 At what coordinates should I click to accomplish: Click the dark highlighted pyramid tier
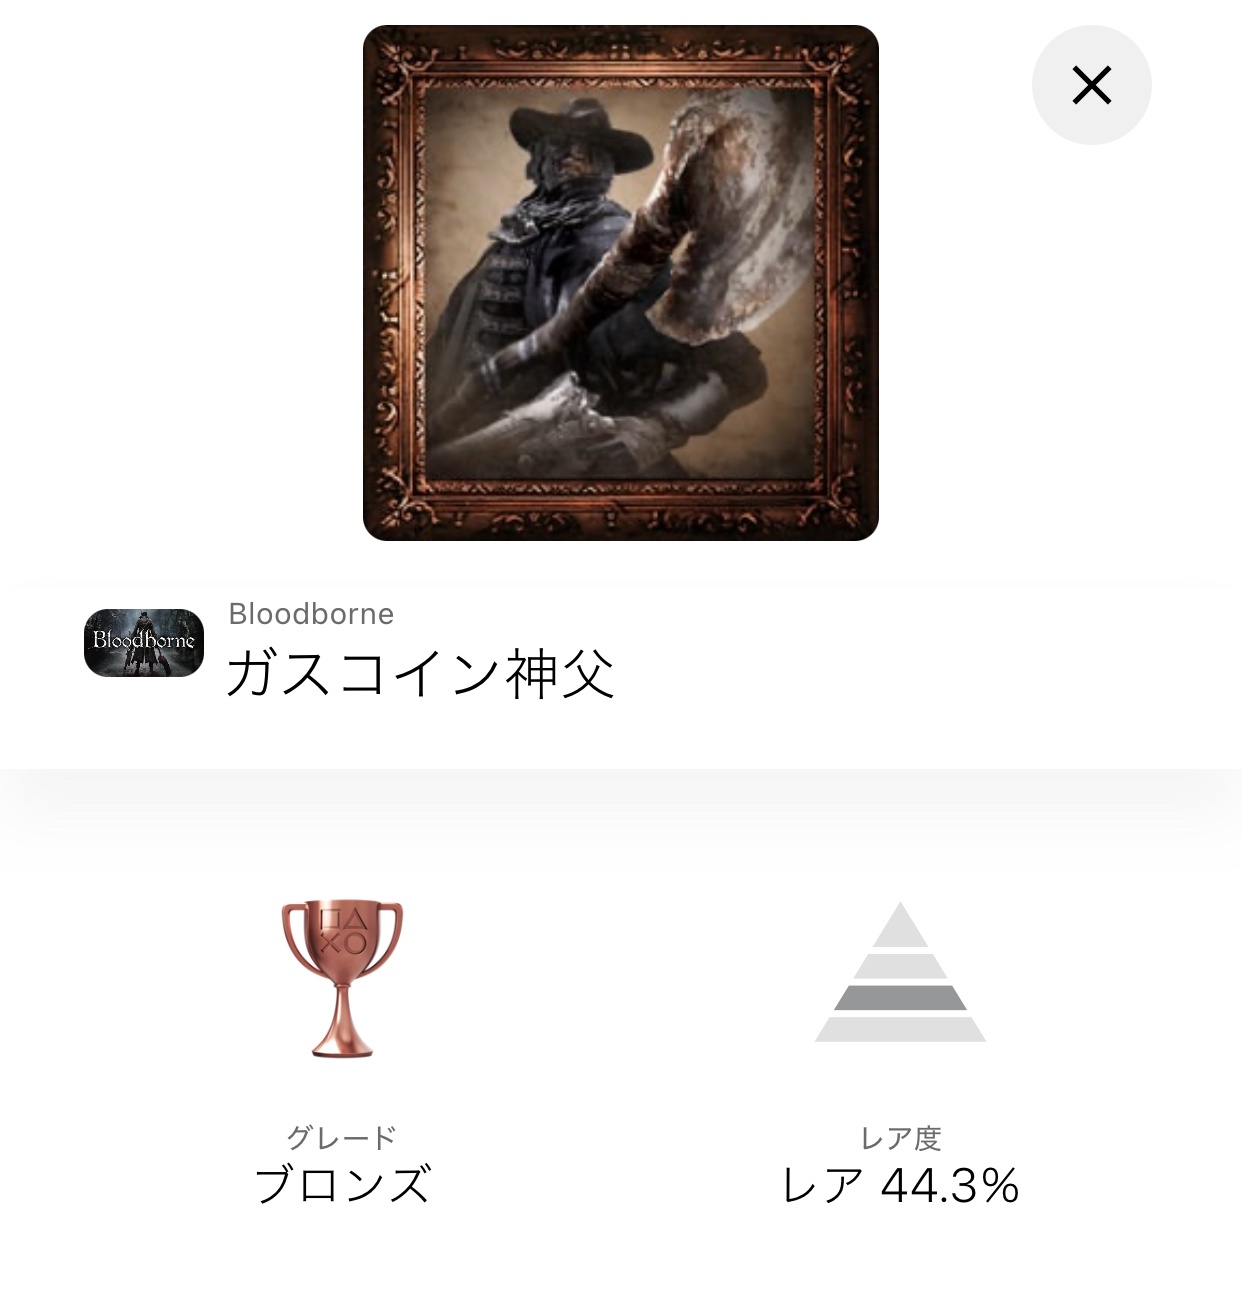point(900,997)
